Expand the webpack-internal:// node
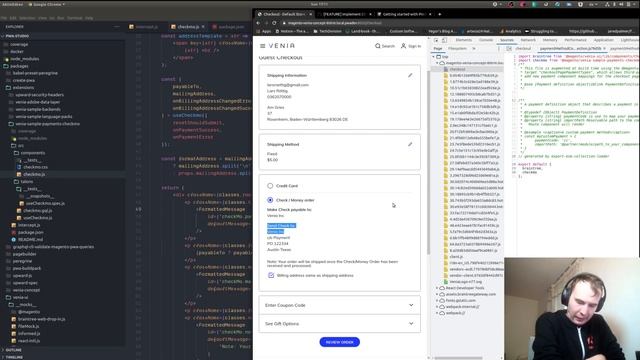Image resolution: width=640 pixels, height=360 pixels. pyautogui.click(x=437, y=307)
